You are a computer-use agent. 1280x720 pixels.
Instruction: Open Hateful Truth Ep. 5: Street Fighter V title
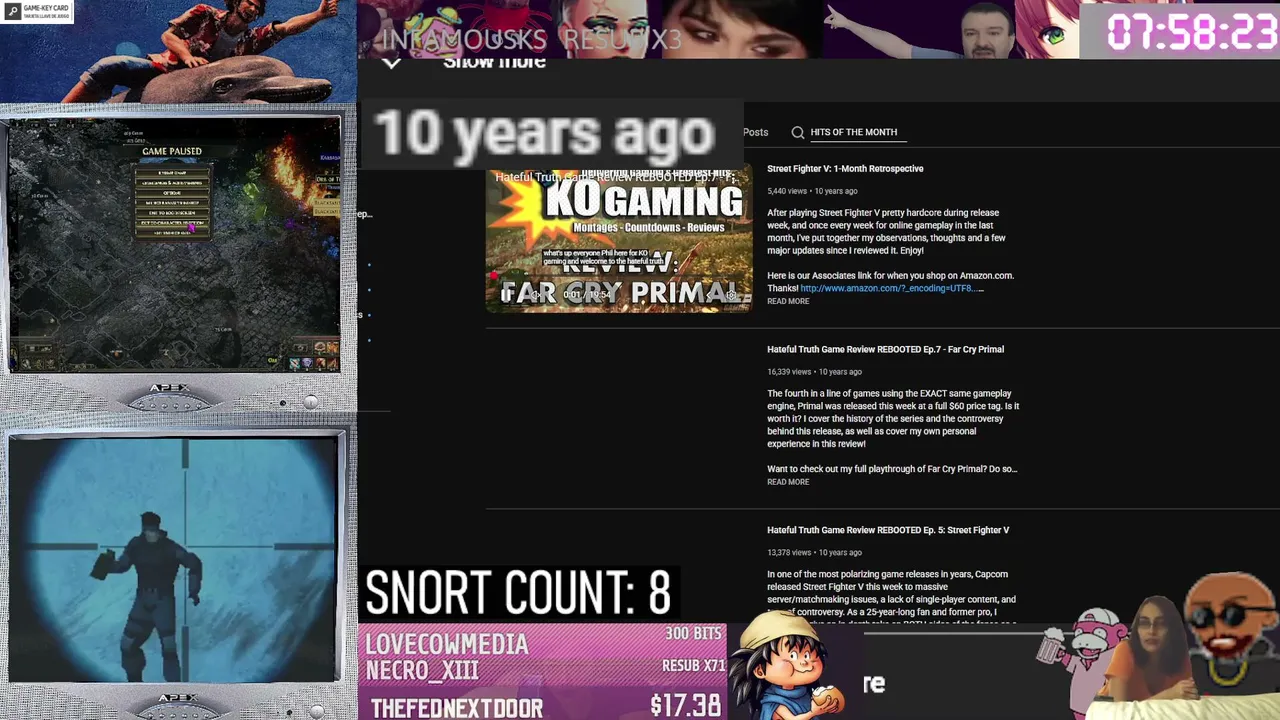click(888, 531)
